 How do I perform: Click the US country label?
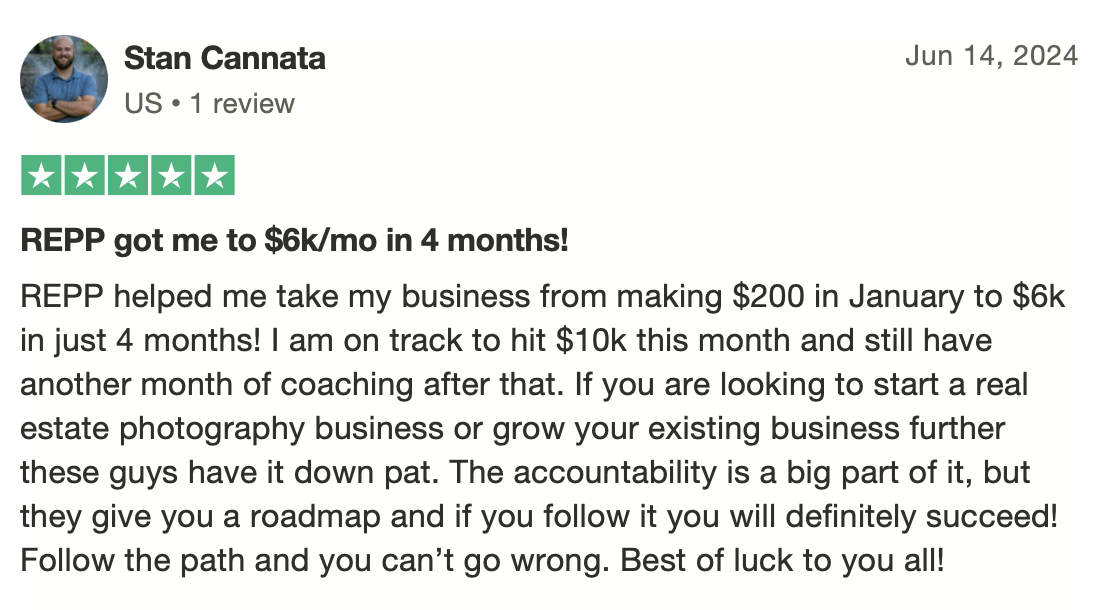(143, 104)
